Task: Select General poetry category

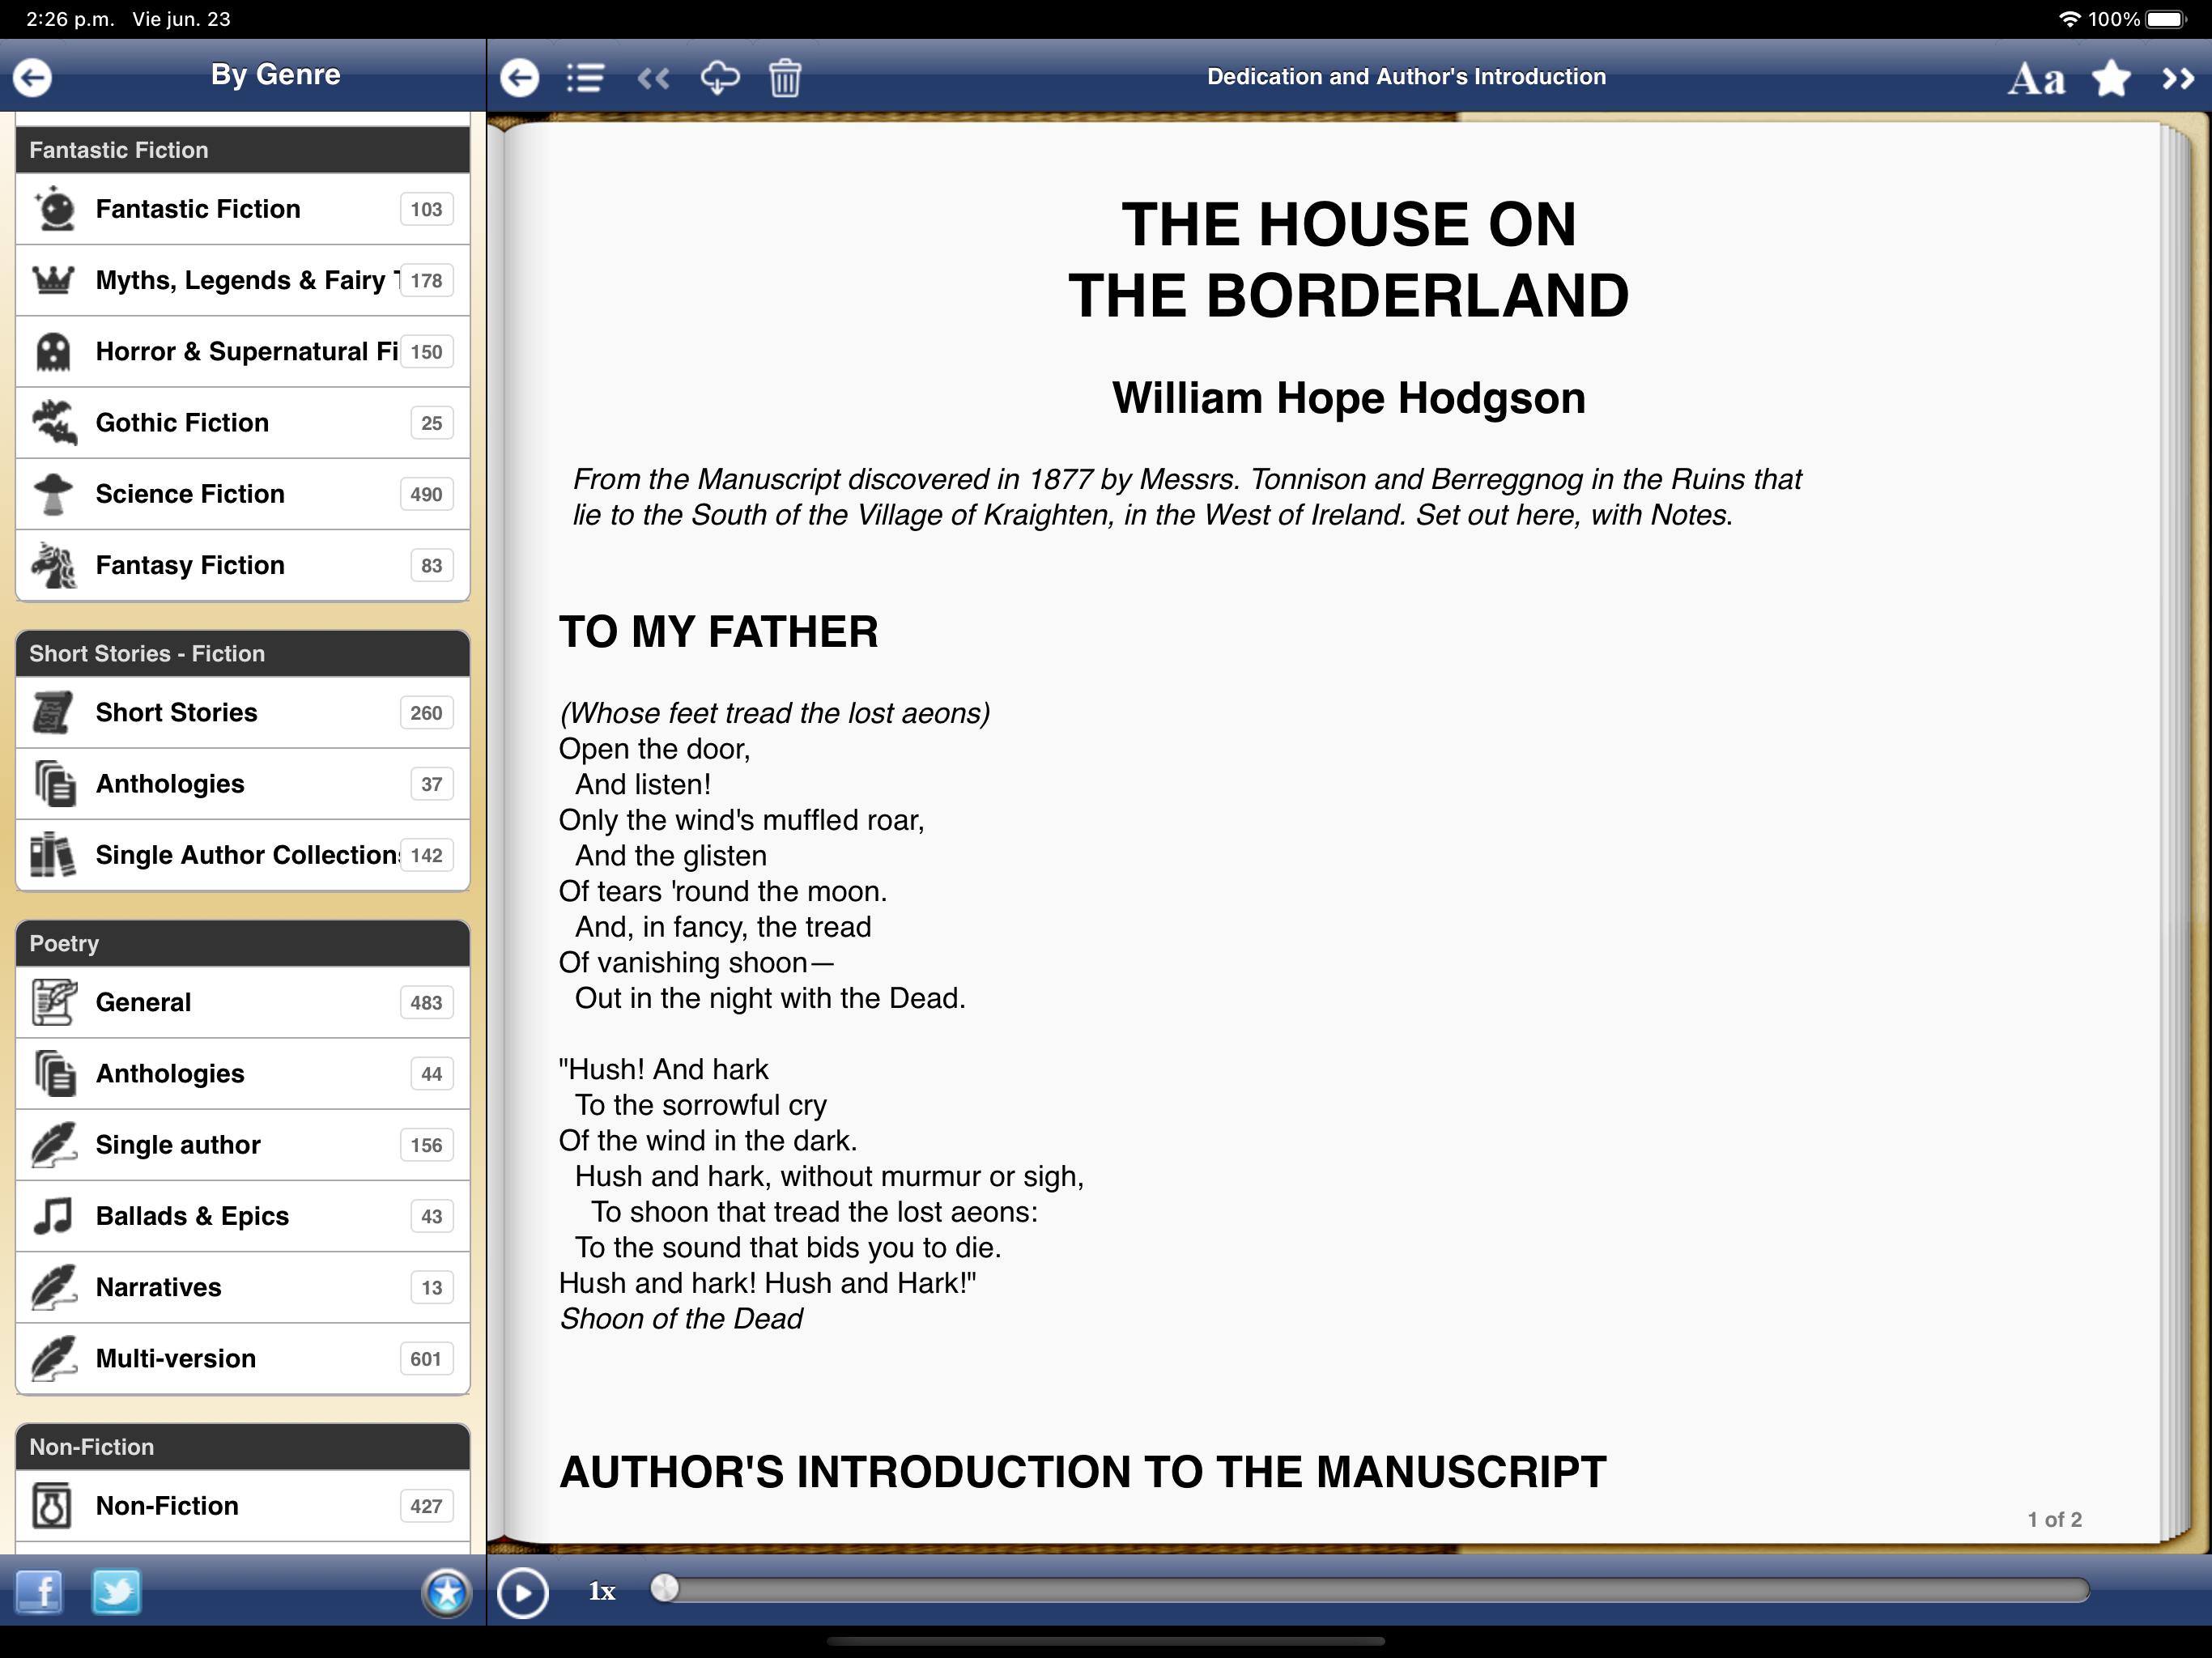Action: (243, 1002)
